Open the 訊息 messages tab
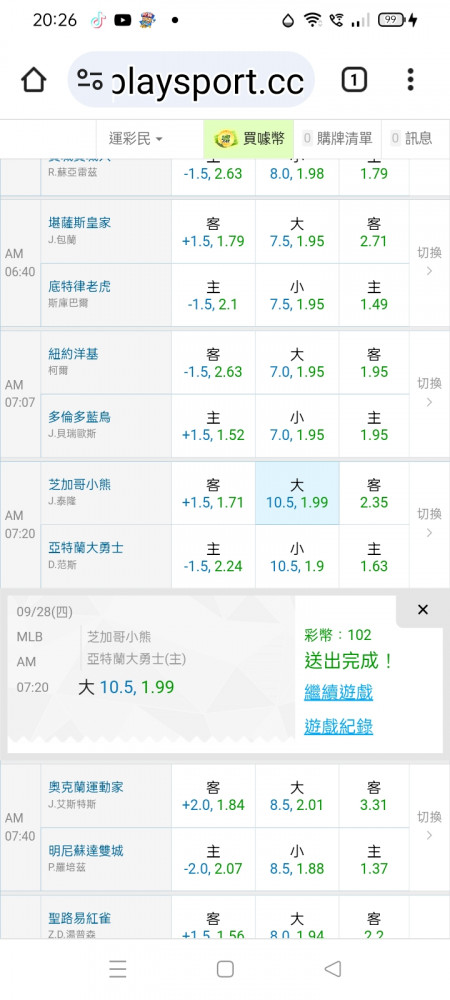Screen dimensions: 450x1000 click(x=412, y=138)
